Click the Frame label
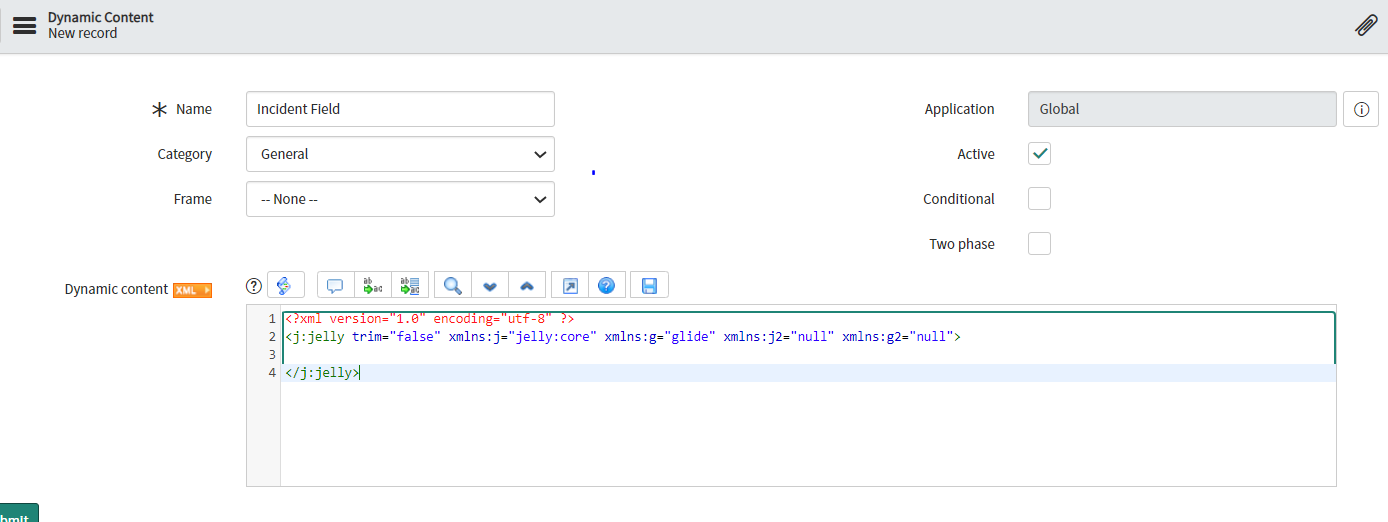 tap(193, 199)
